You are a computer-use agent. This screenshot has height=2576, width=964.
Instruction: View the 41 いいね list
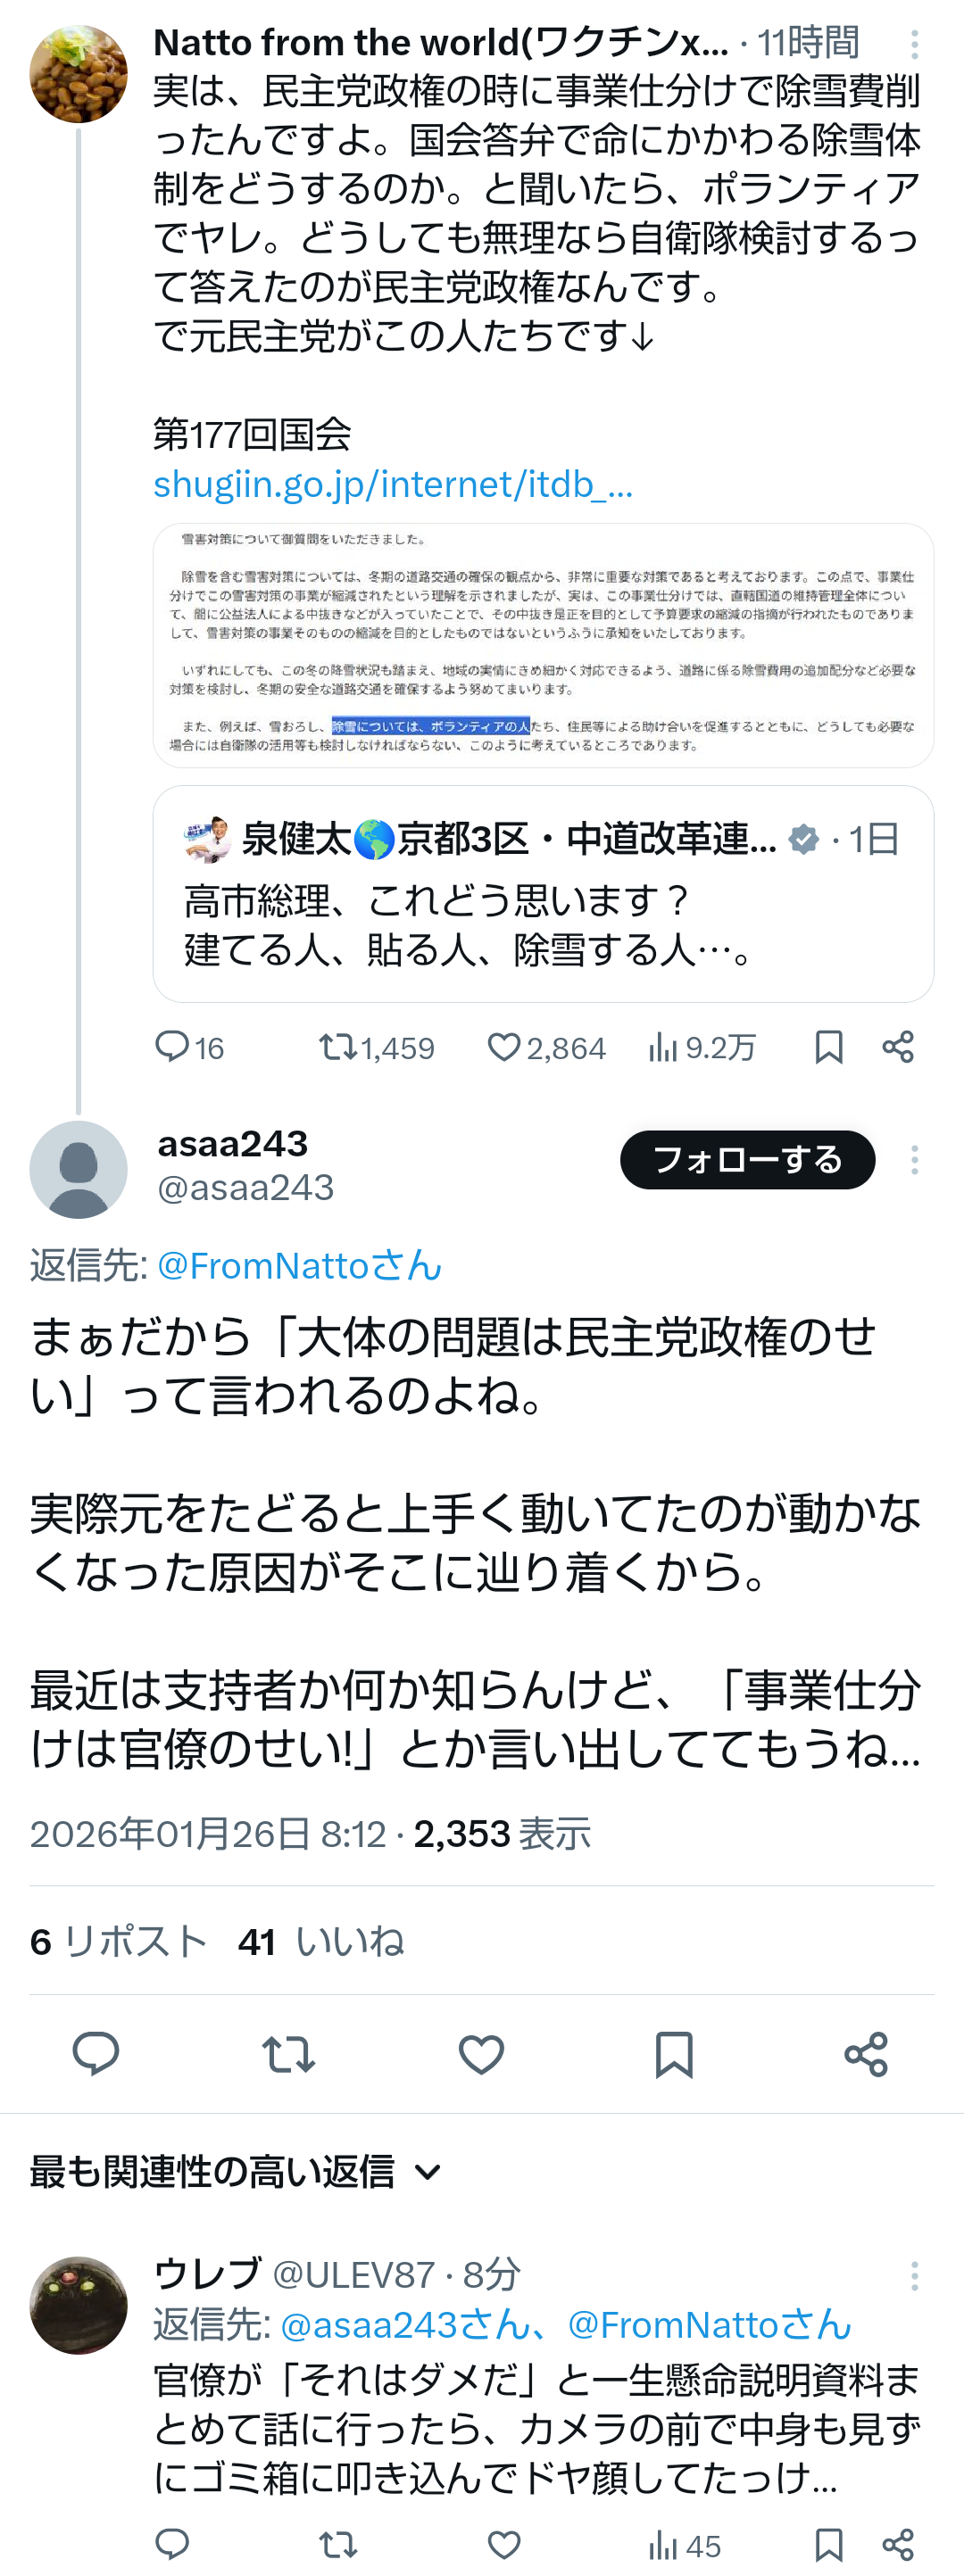click(321, 1941)
